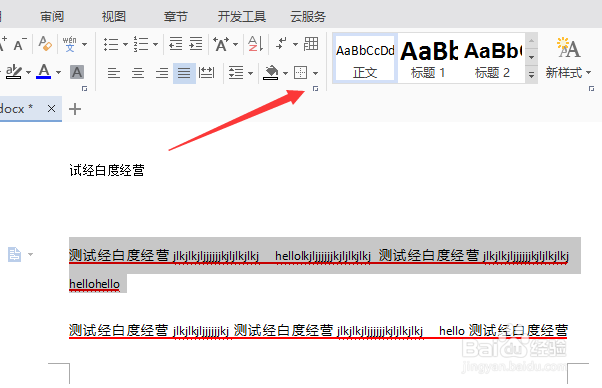602x388 pixels.
Task: Add a new document tab
Action: [75, 109]
